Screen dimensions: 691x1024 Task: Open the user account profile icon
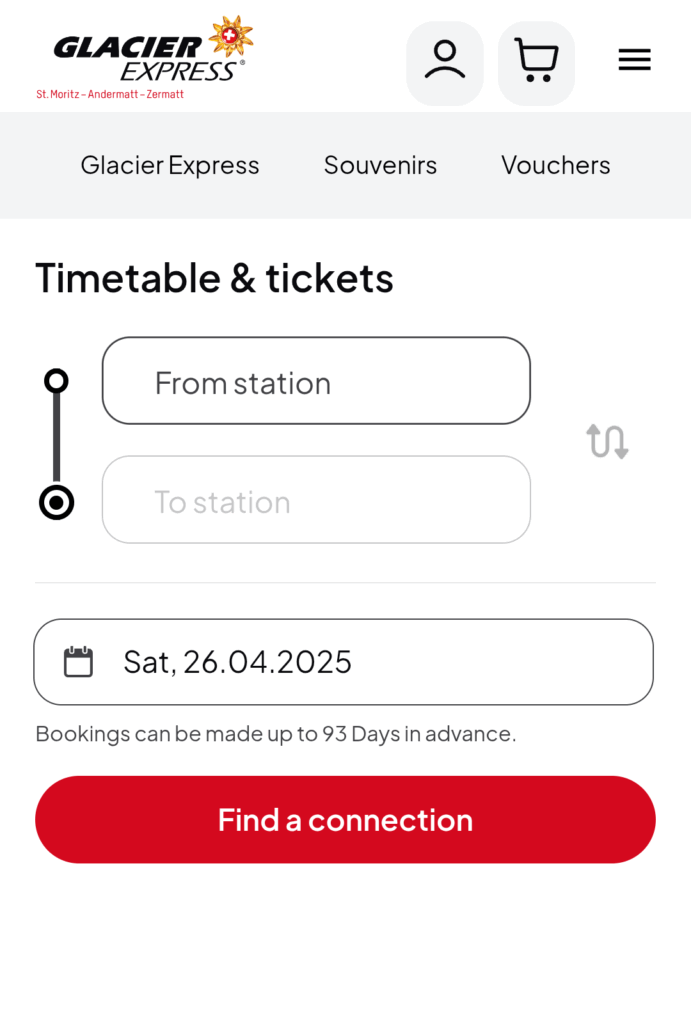pos(445,63)
